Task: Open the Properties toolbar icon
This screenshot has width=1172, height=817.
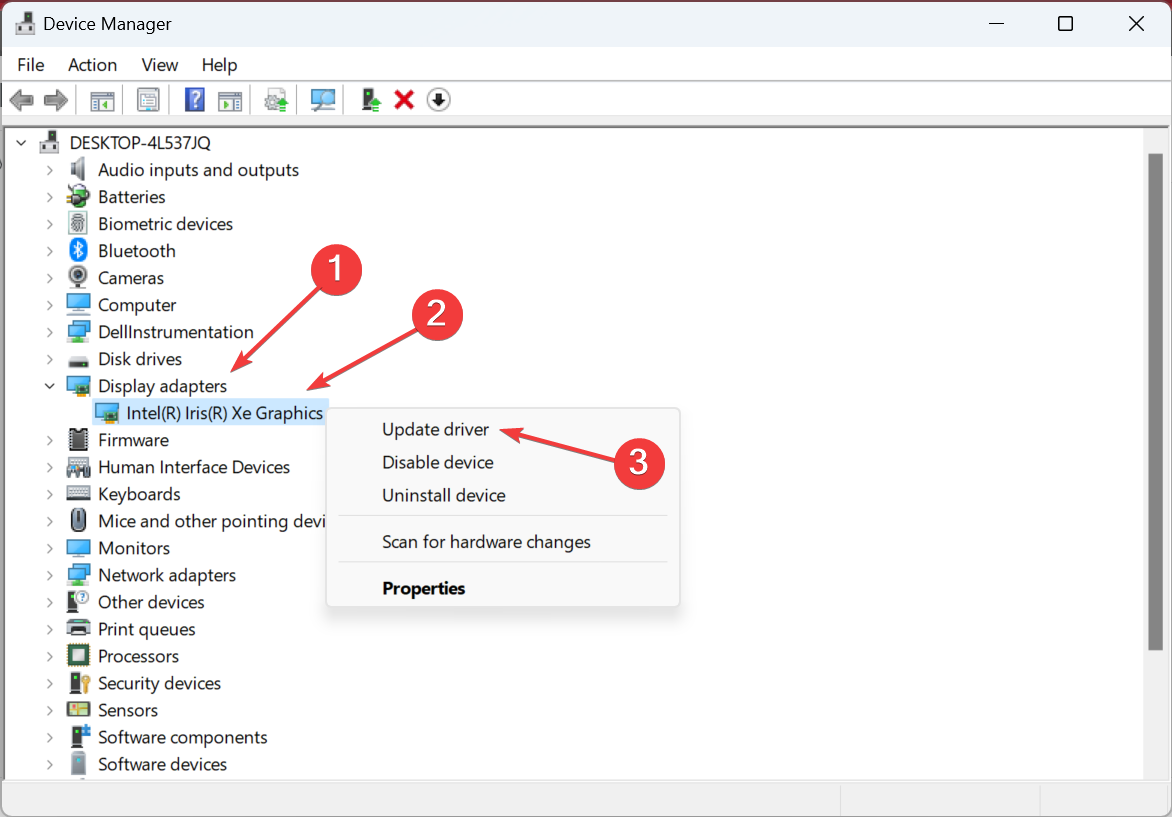Action: [148, 100]
